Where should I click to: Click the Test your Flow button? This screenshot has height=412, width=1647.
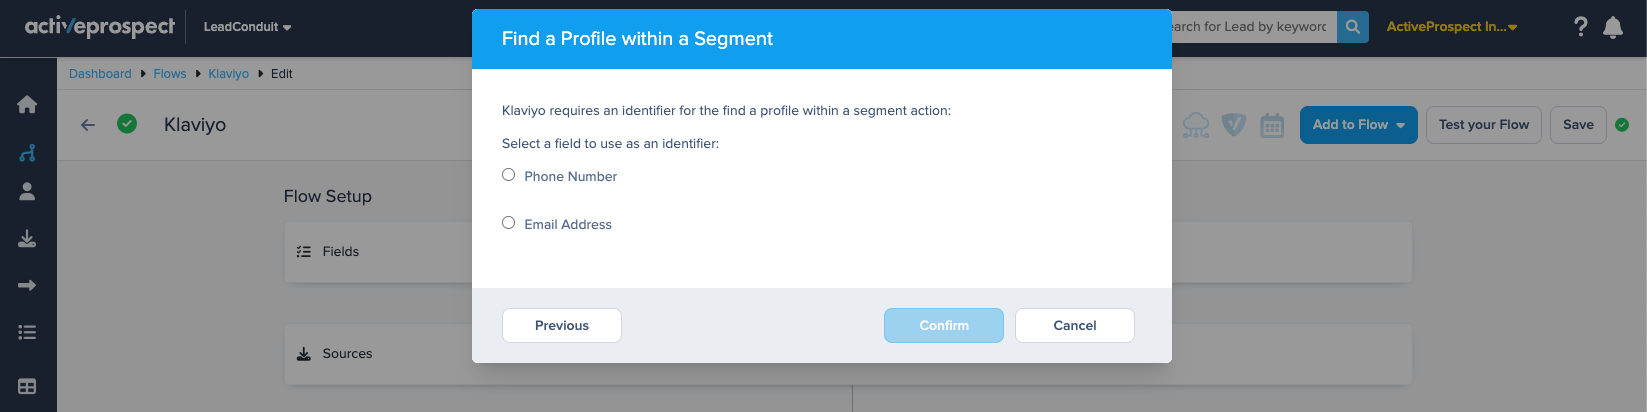tap(1483, 125)
